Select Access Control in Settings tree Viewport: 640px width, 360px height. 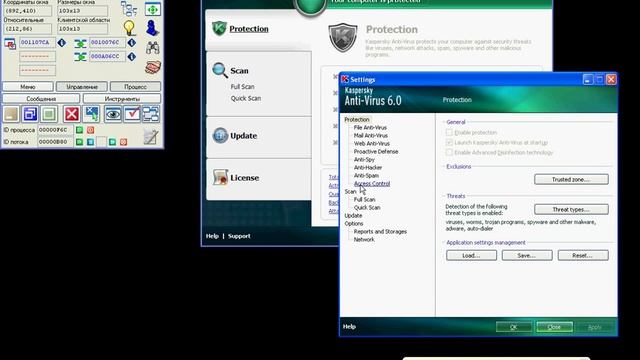tap(372, 184)
